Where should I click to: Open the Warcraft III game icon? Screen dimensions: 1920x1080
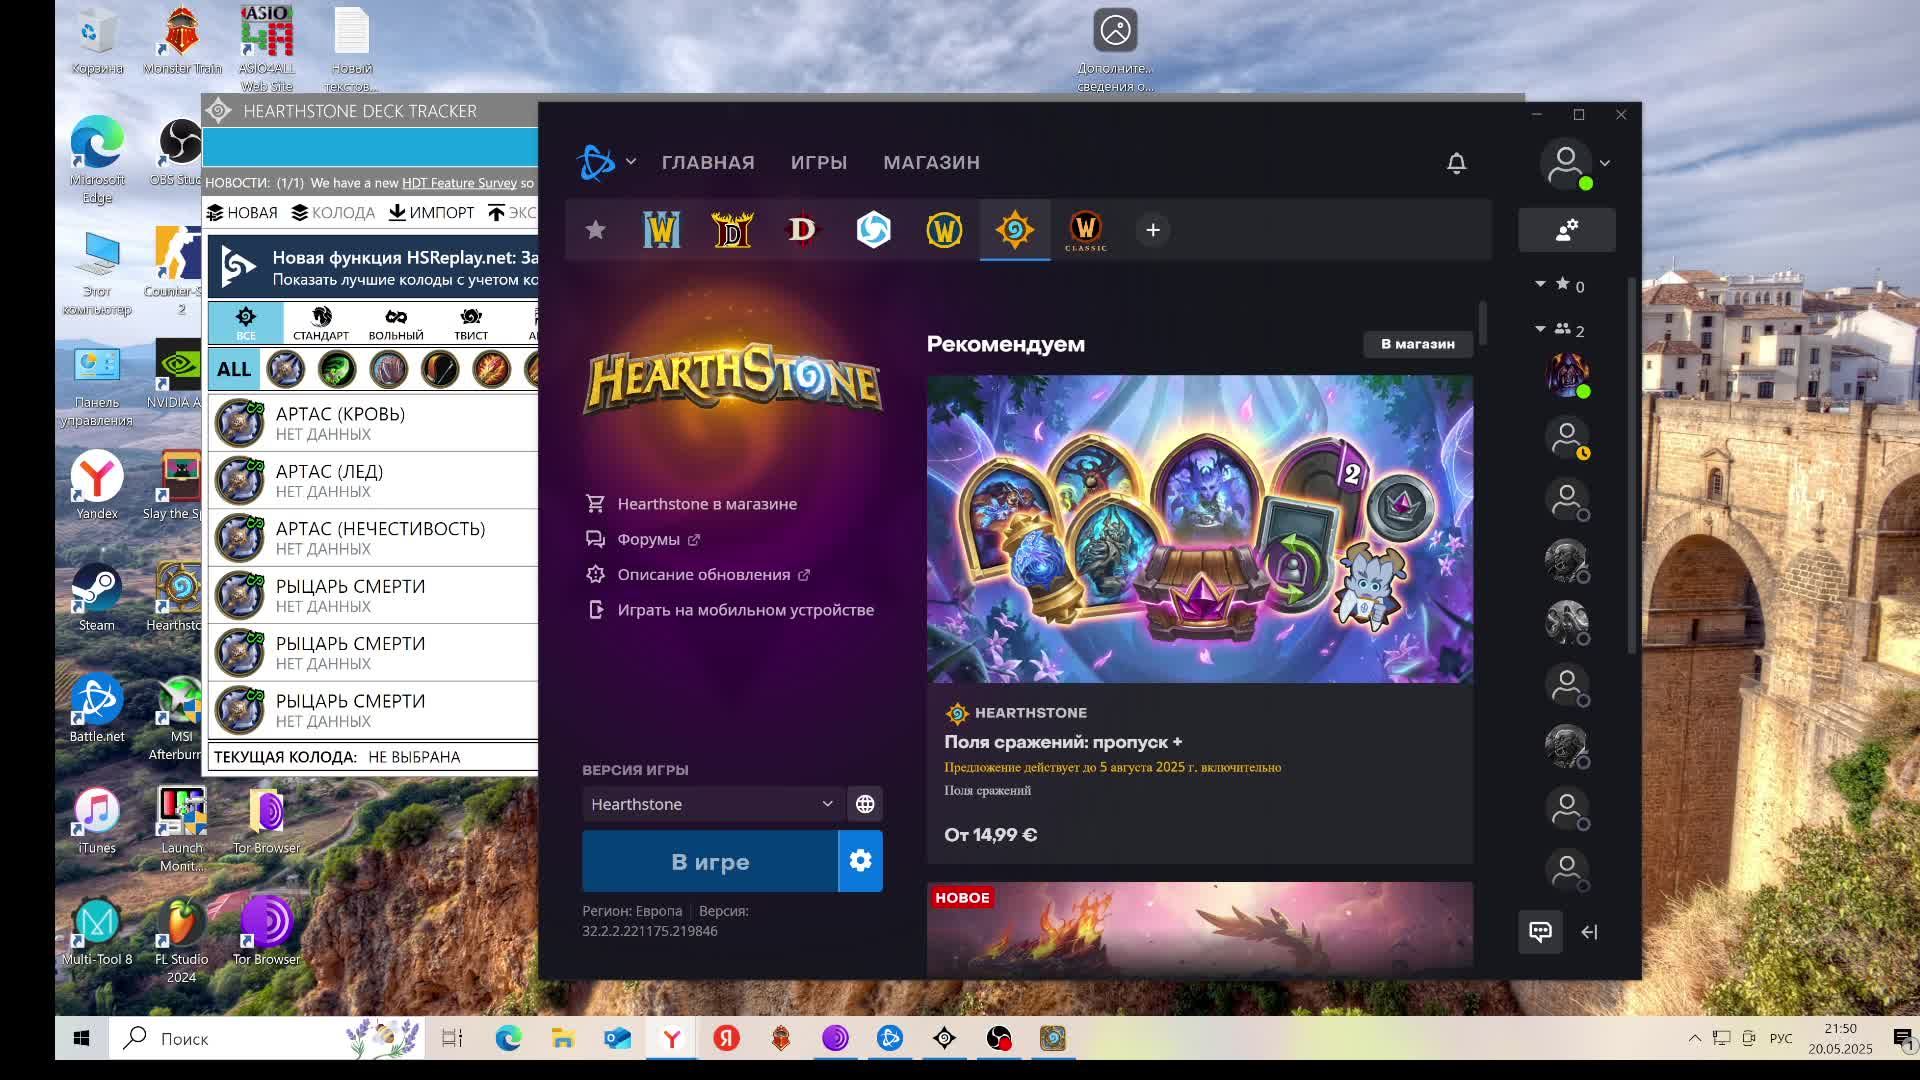coord(661,230)
